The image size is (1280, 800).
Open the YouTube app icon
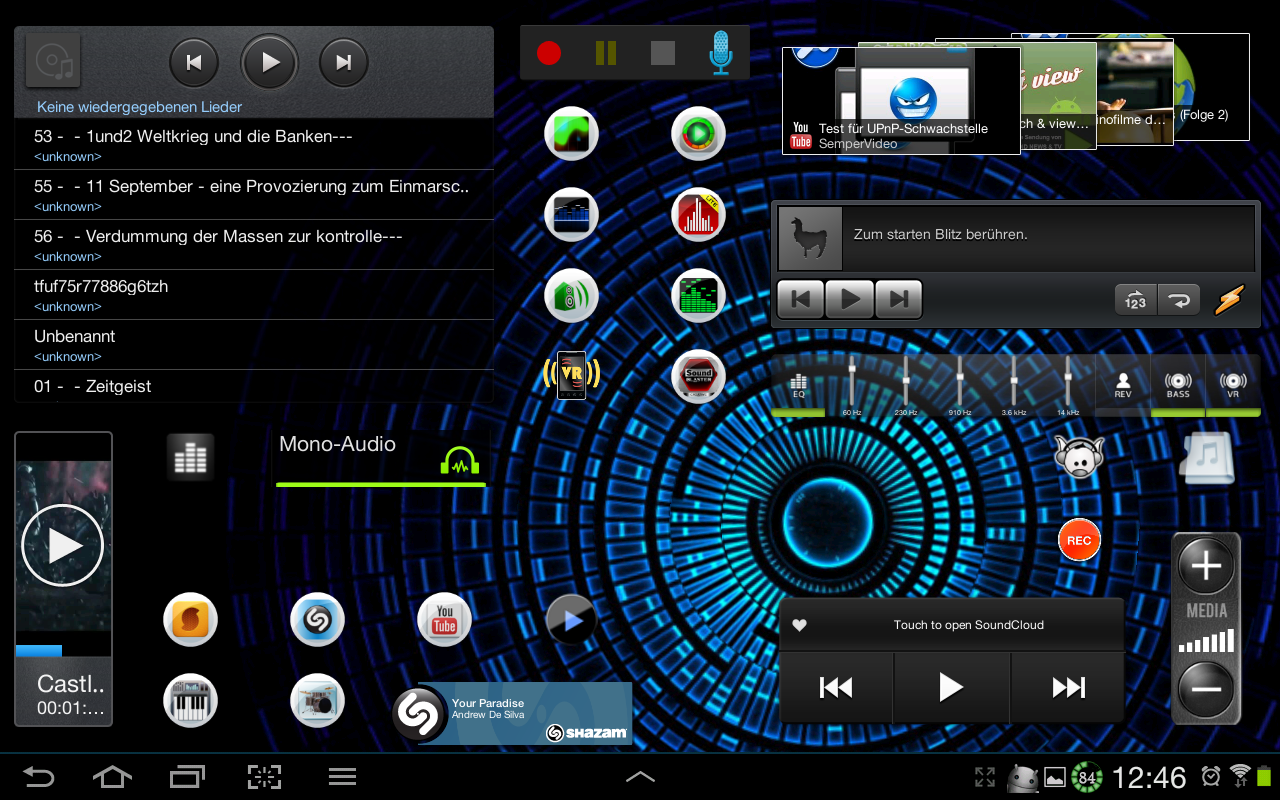pyautogui.click(x=444, y=620)
